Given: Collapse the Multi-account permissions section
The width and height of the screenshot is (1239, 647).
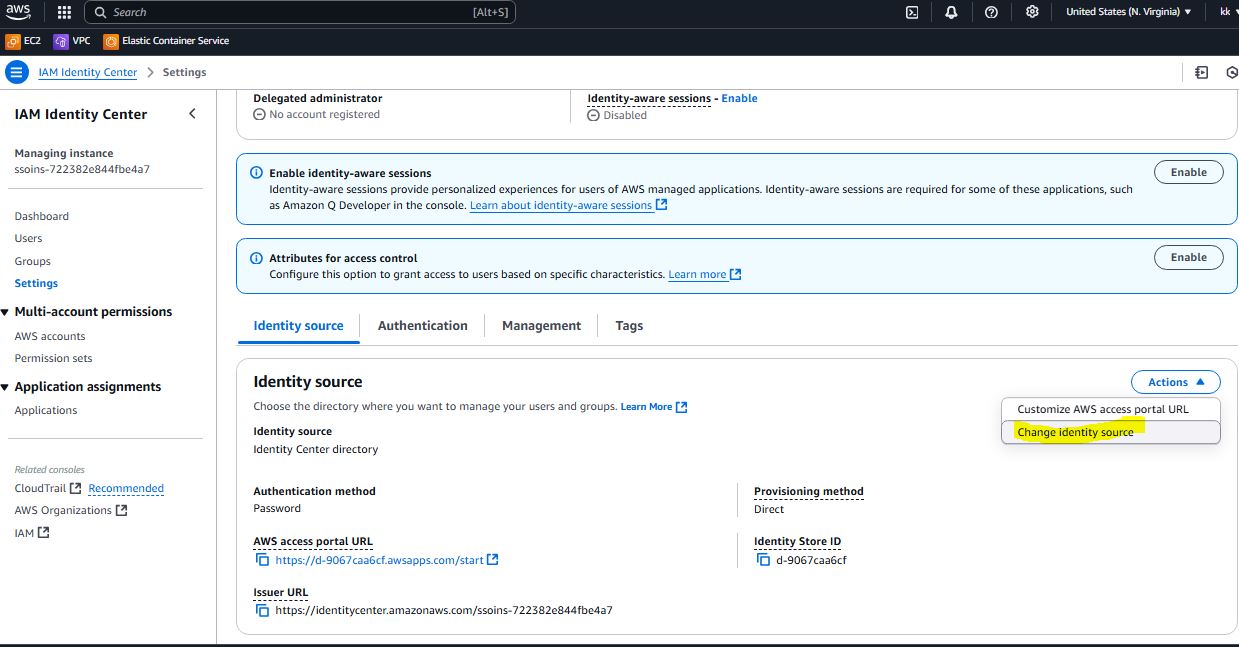Looking at the screenshot, I should tap(6, 312).
